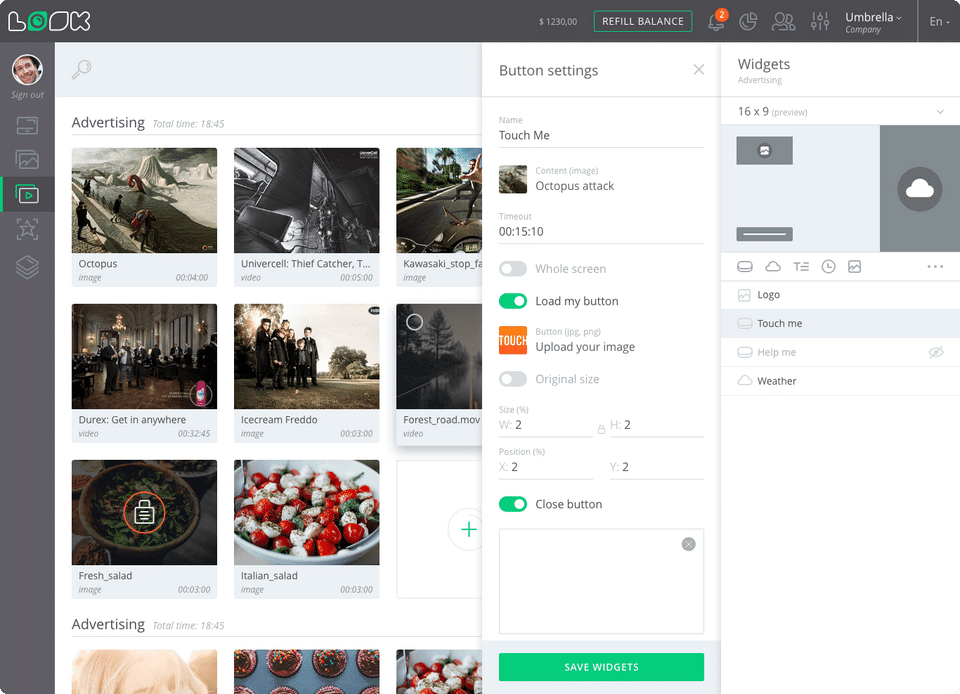Click the Octopus attack content thumbnail
Screen dimensions: 960x694
click(513, 179)
